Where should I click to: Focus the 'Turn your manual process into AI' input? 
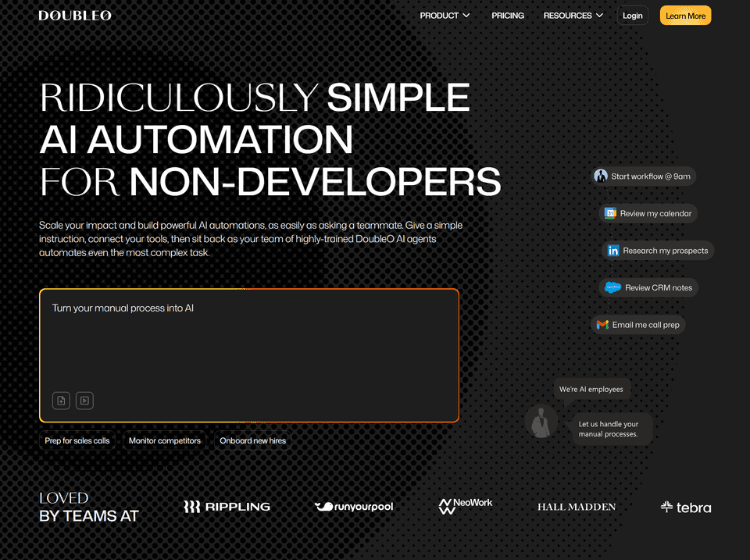pos(249,355)
